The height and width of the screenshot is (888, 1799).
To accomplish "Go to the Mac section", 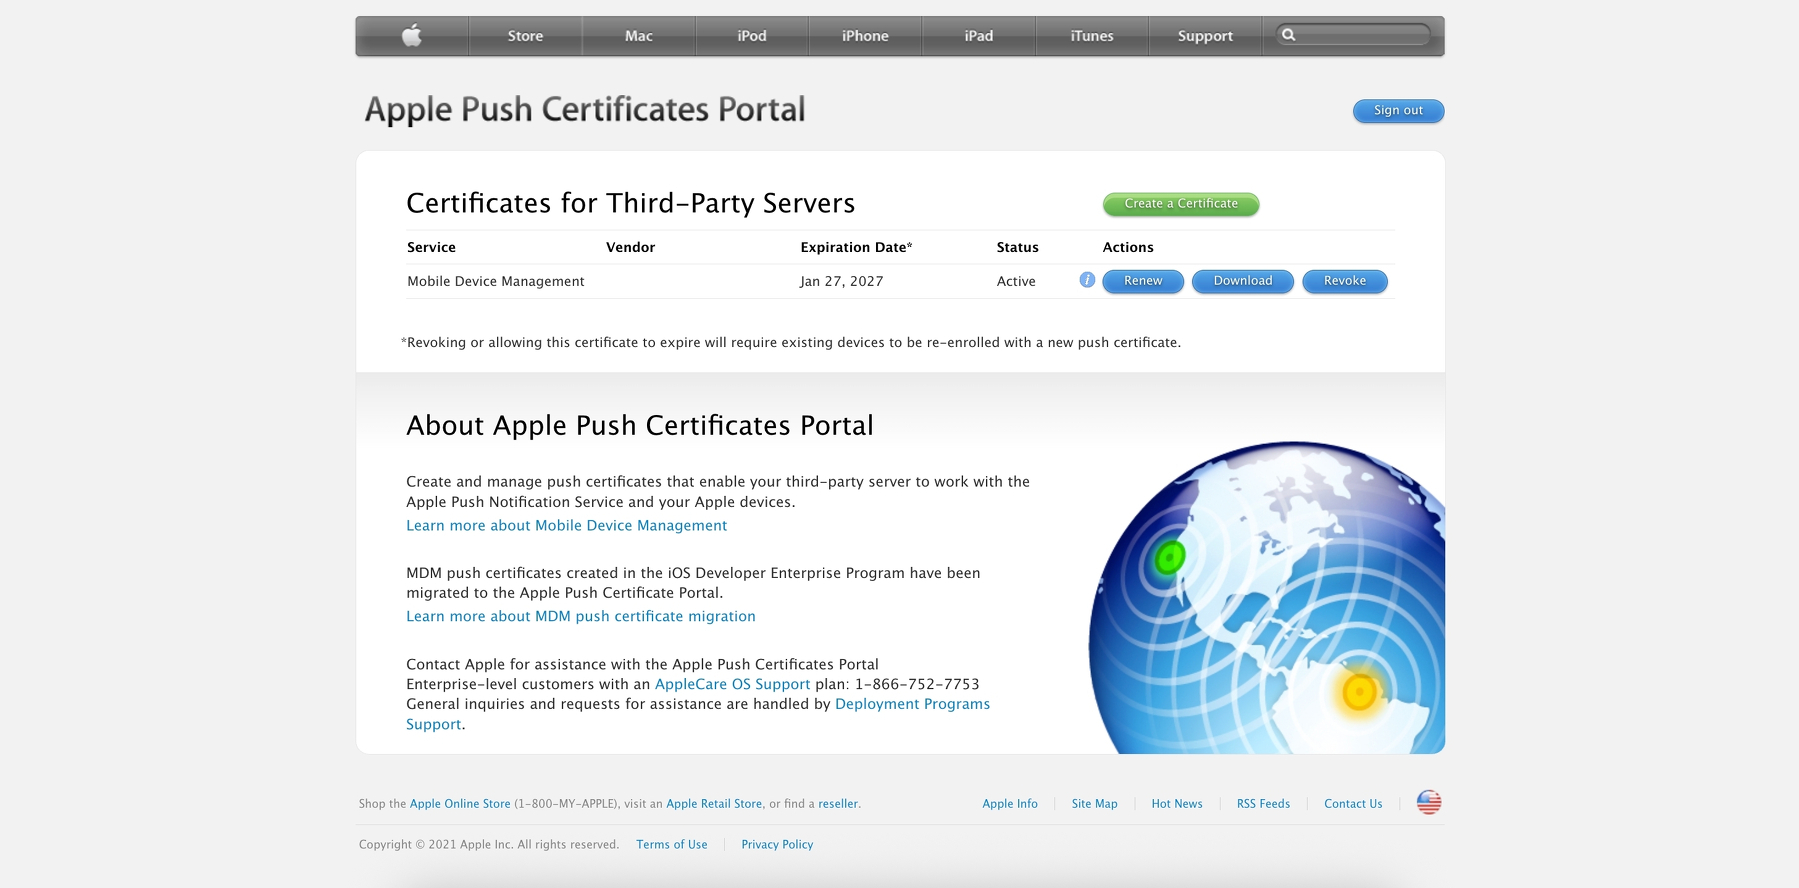I will [638, 36].
